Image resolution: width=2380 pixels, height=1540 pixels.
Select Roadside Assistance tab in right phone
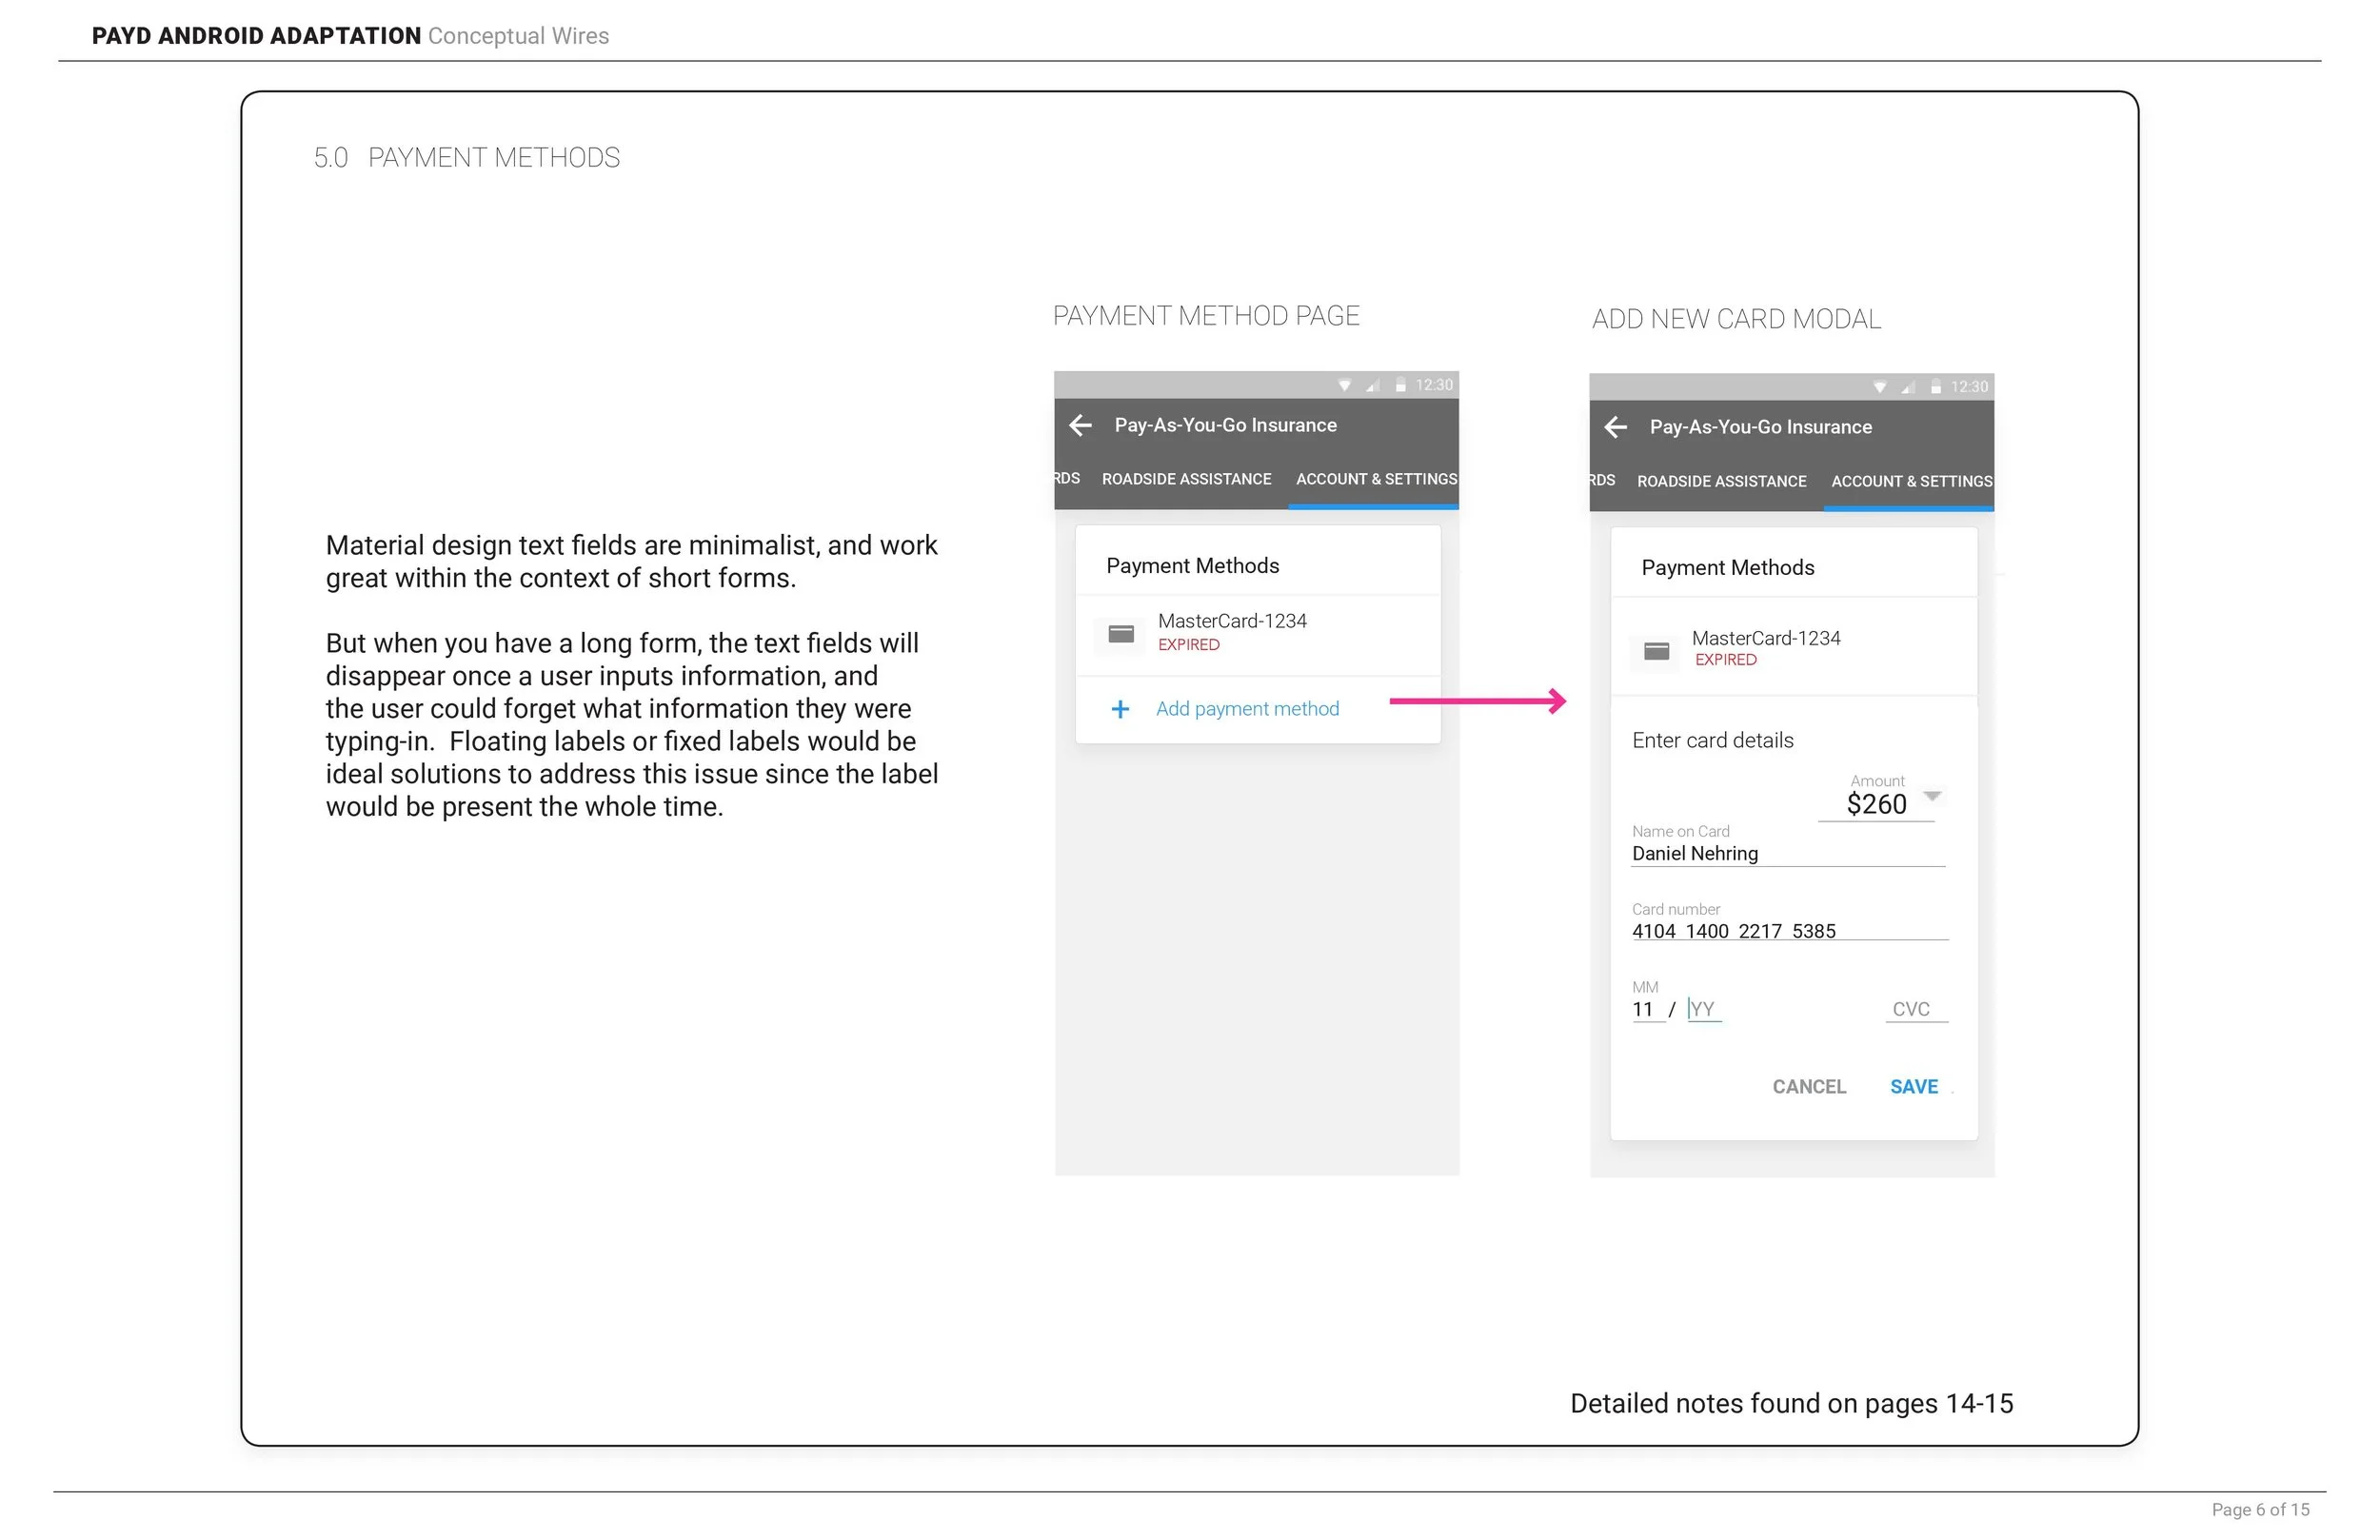[x=1721, y=481]
